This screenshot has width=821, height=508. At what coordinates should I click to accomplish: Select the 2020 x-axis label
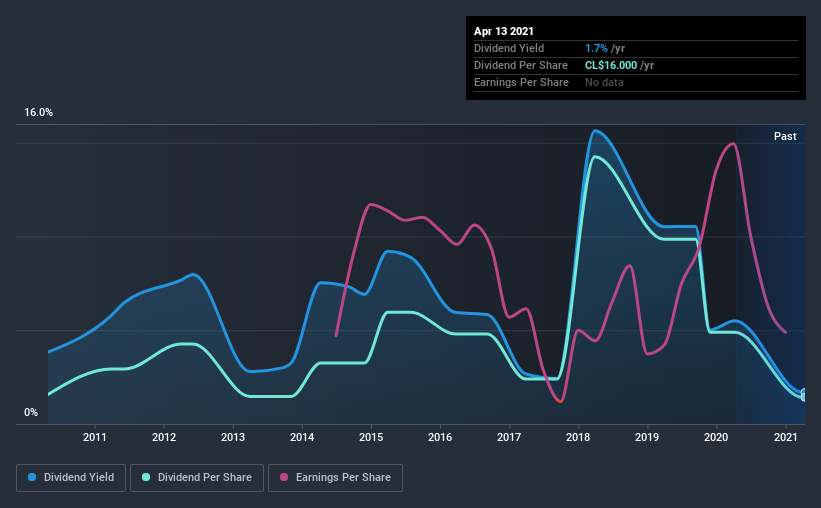point(716,437)
